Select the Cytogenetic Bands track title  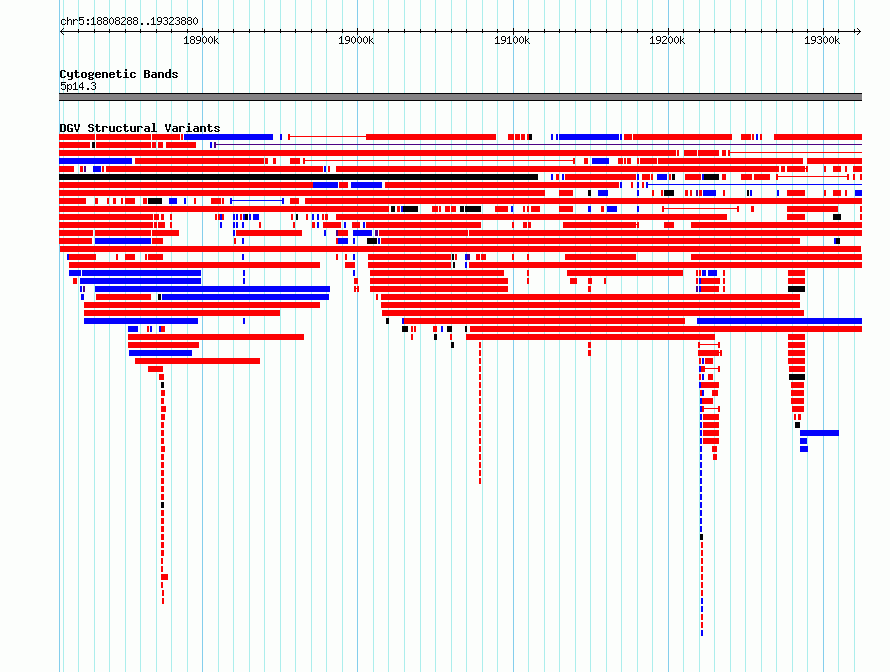tap(119, 74)
